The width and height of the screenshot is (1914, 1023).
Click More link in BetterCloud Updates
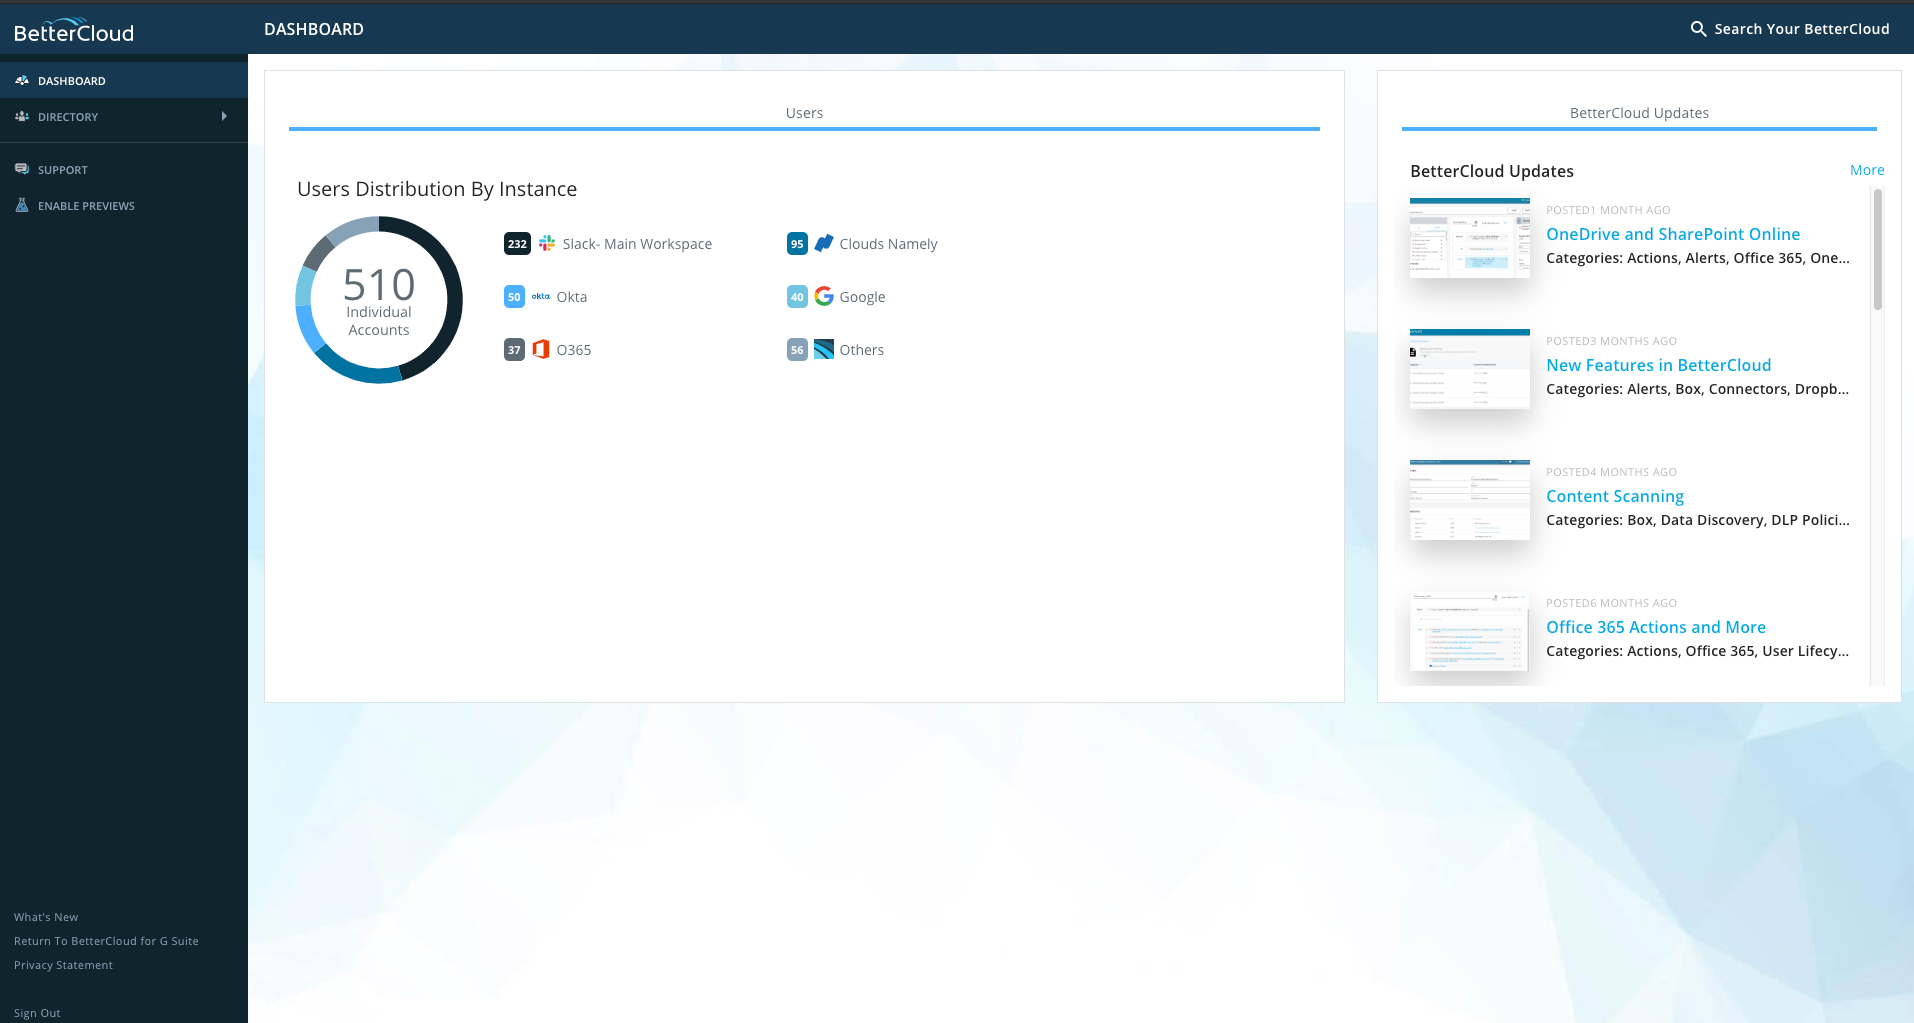click(x=1866, y=170)
